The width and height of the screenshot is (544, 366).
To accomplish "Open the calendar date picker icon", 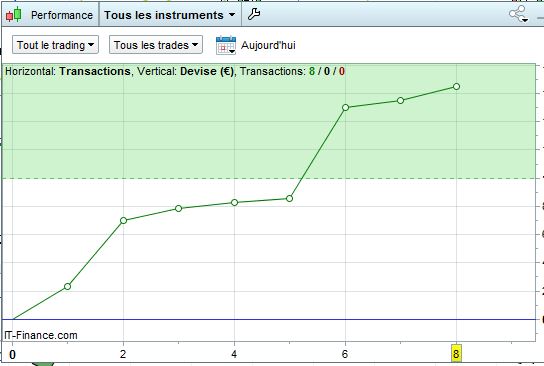I will tap(226, 45).
